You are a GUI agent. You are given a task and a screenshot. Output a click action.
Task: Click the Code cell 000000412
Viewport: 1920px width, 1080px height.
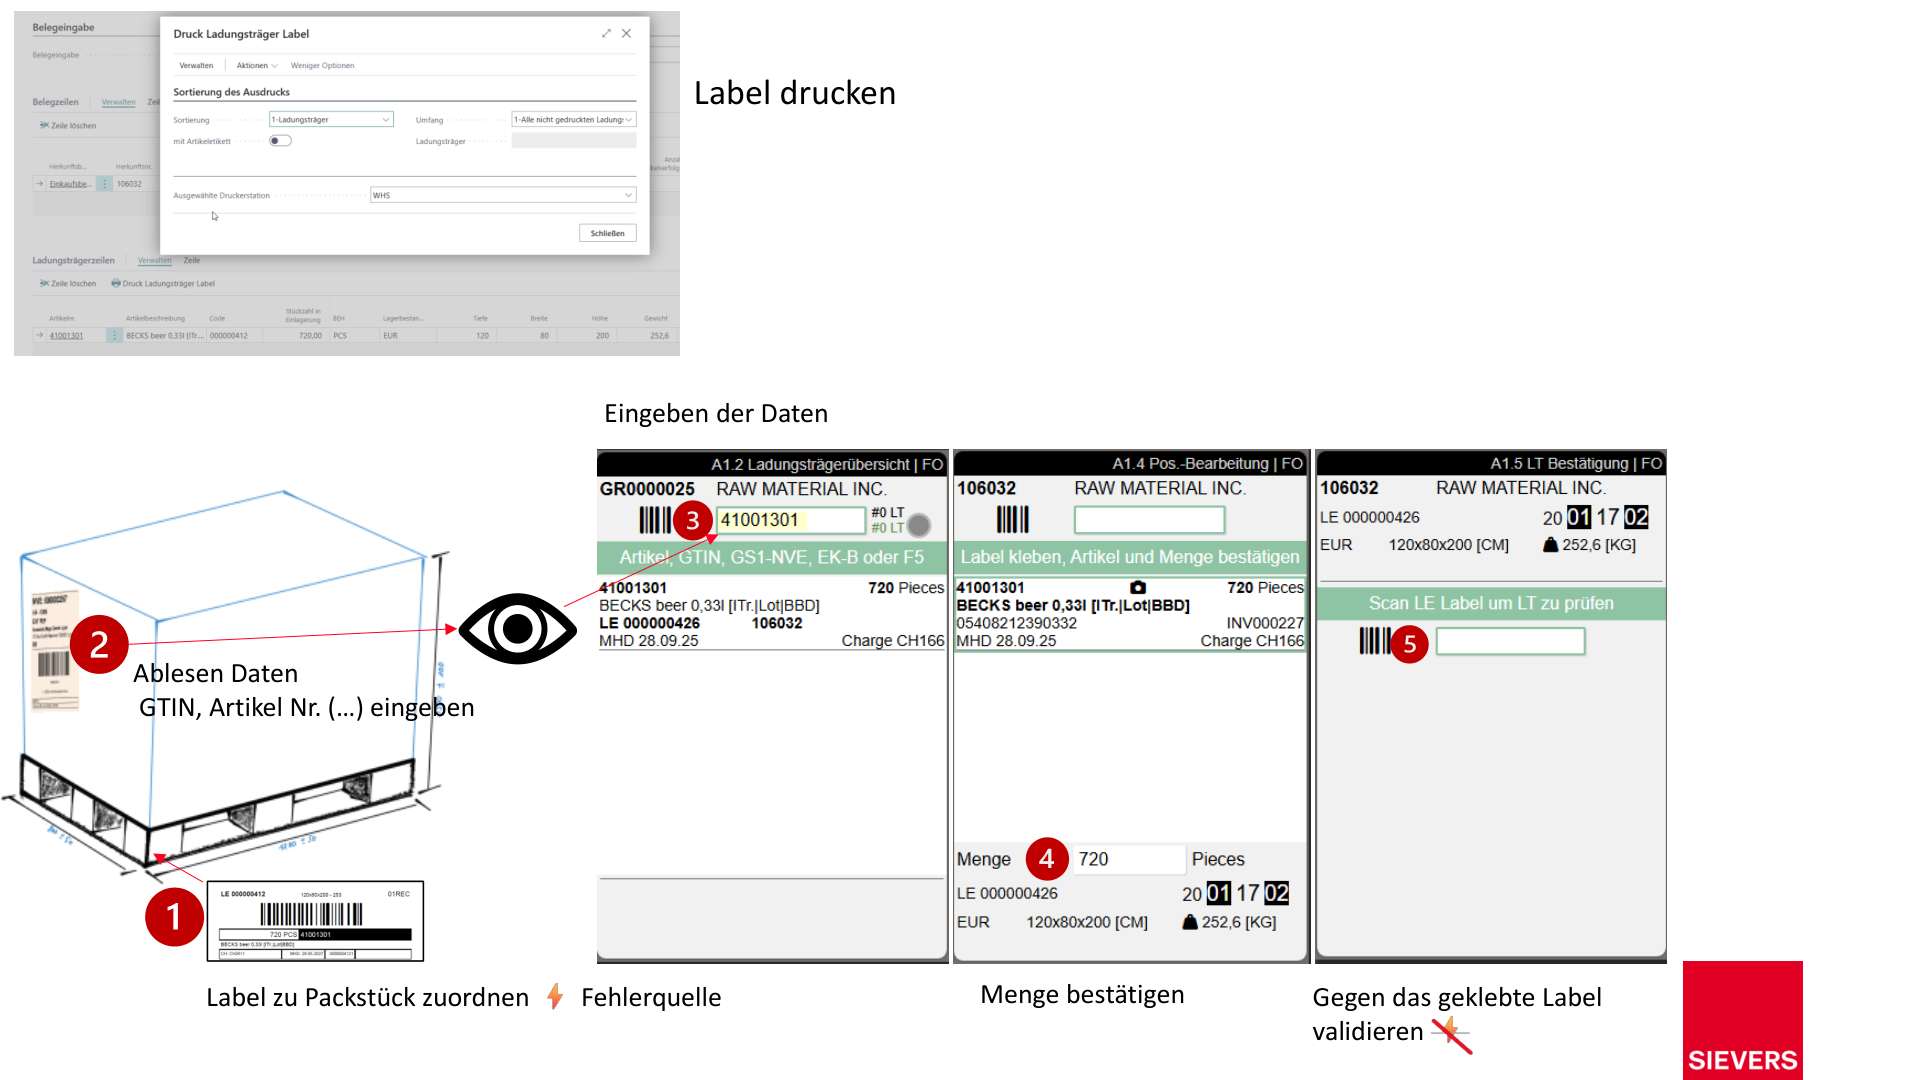(x=229, y=336)
